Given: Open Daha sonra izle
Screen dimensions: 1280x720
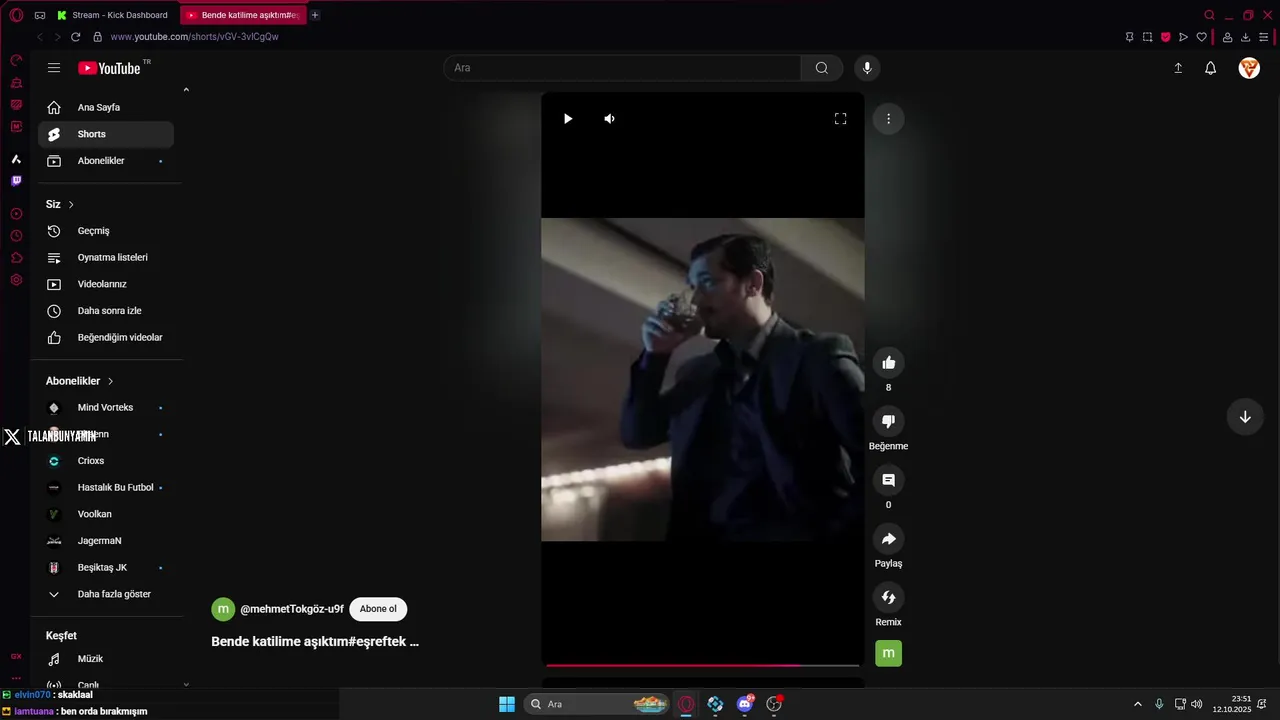Looking at the screenshot, I should 106,311.
